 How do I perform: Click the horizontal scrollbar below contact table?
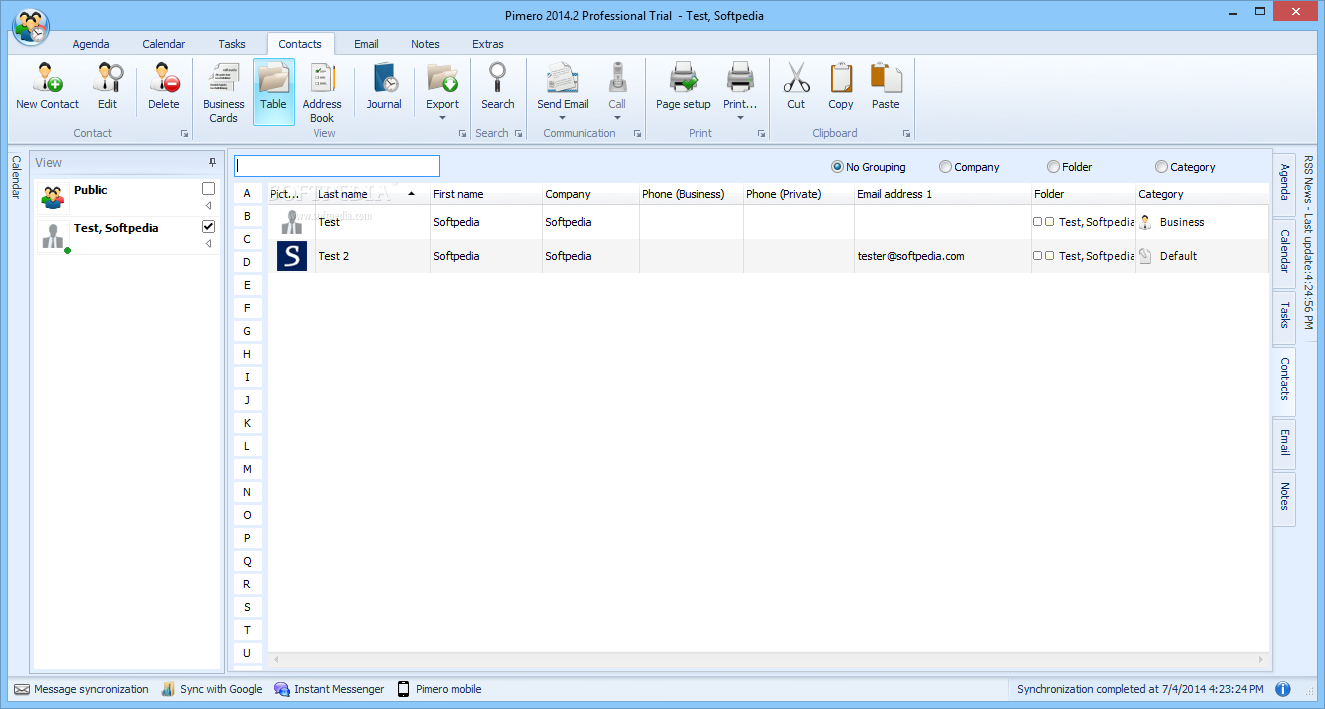(x=768, y=660)
